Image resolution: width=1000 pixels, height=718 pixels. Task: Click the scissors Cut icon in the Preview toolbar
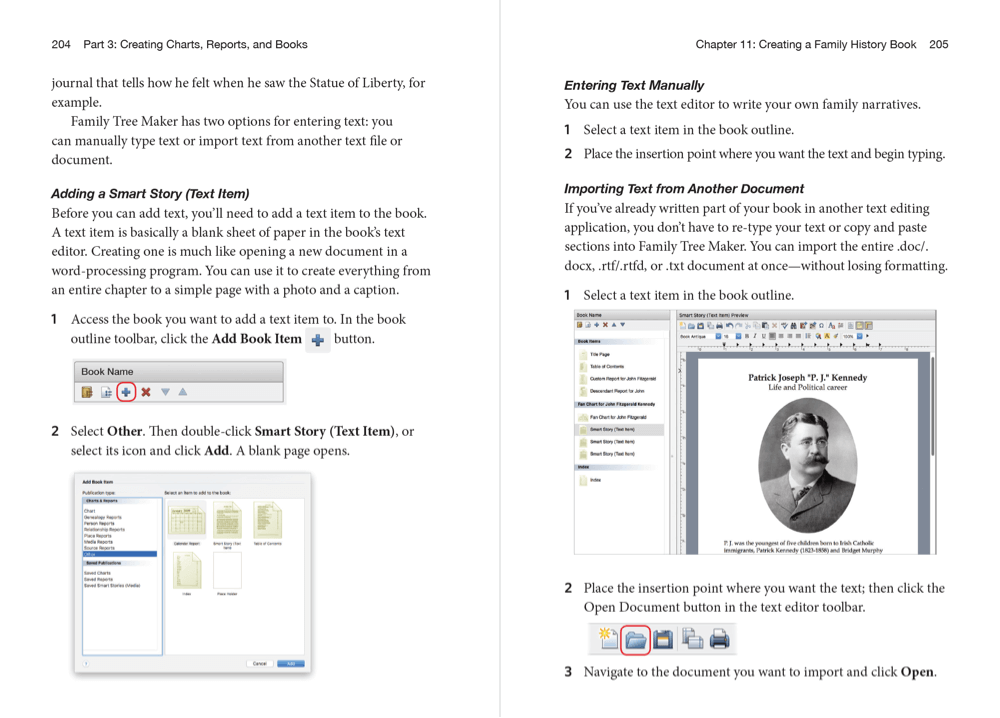click(747, 325)
